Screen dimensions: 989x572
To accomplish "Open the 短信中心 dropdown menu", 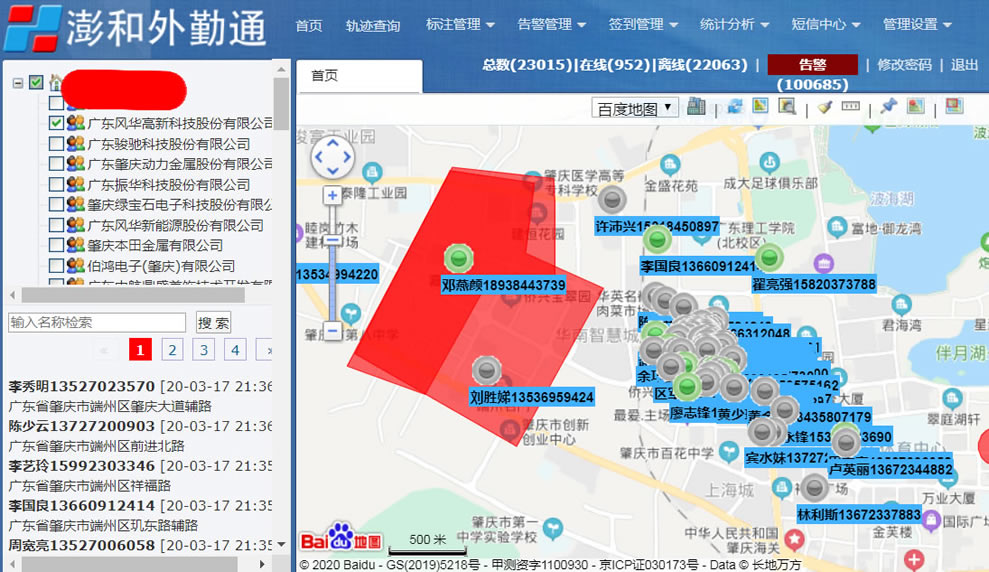I will pos(826,25).
